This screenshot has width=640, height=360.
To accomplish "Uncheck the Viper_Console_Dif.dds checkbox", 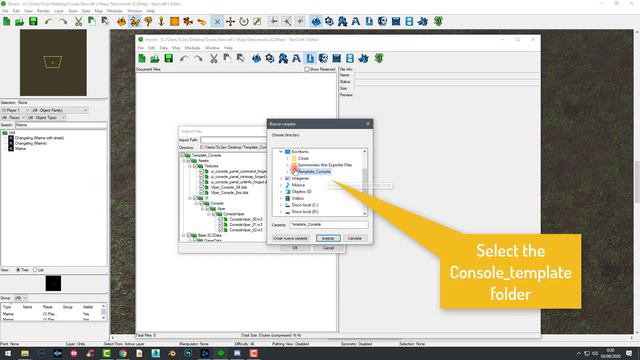I will (201, 187).
